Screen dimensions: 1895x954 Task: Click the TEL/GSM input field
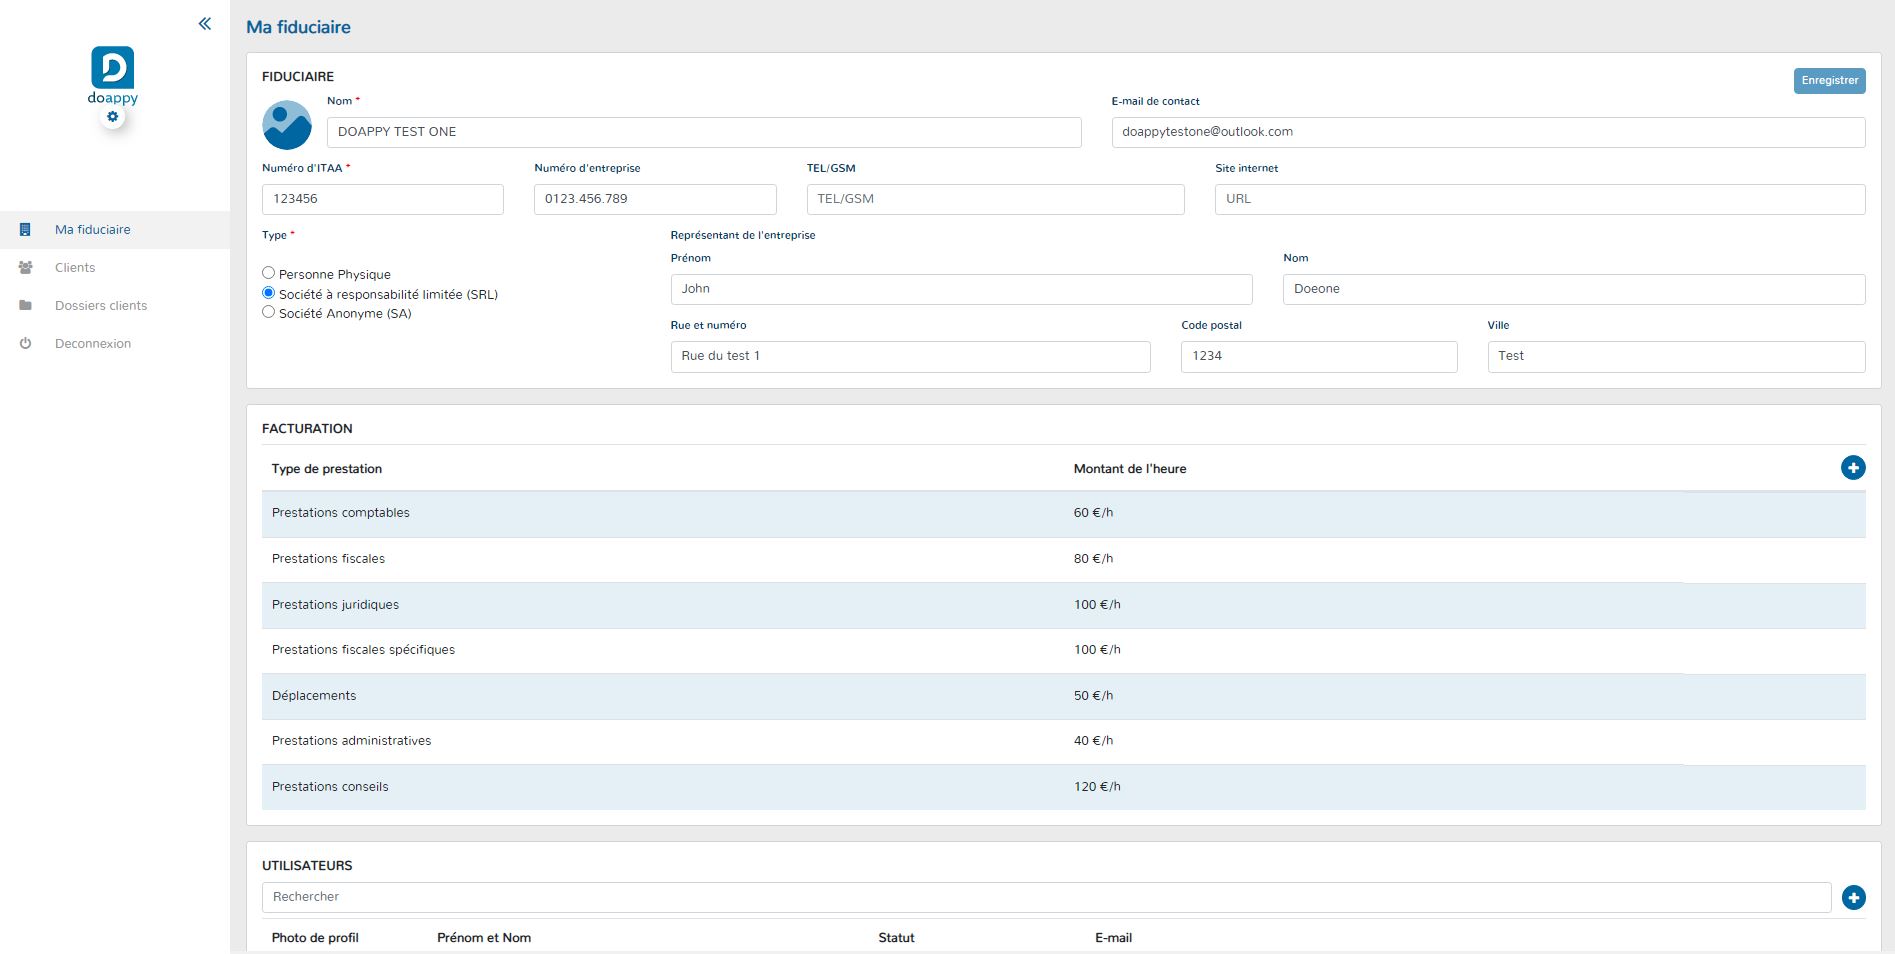(995, 199)
